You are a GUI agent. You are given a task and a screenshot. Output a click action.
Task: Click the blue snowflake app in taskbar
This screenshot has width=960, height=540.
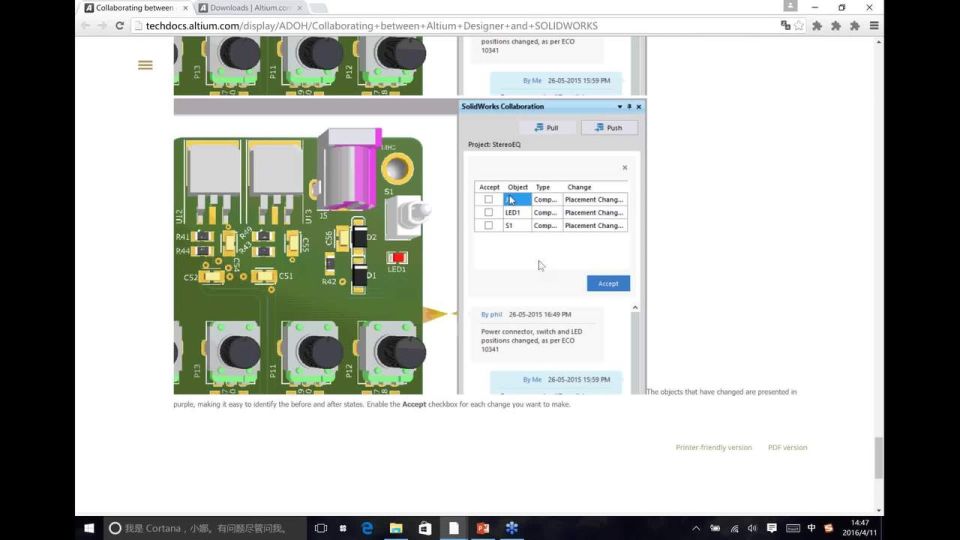click(512, 528)
